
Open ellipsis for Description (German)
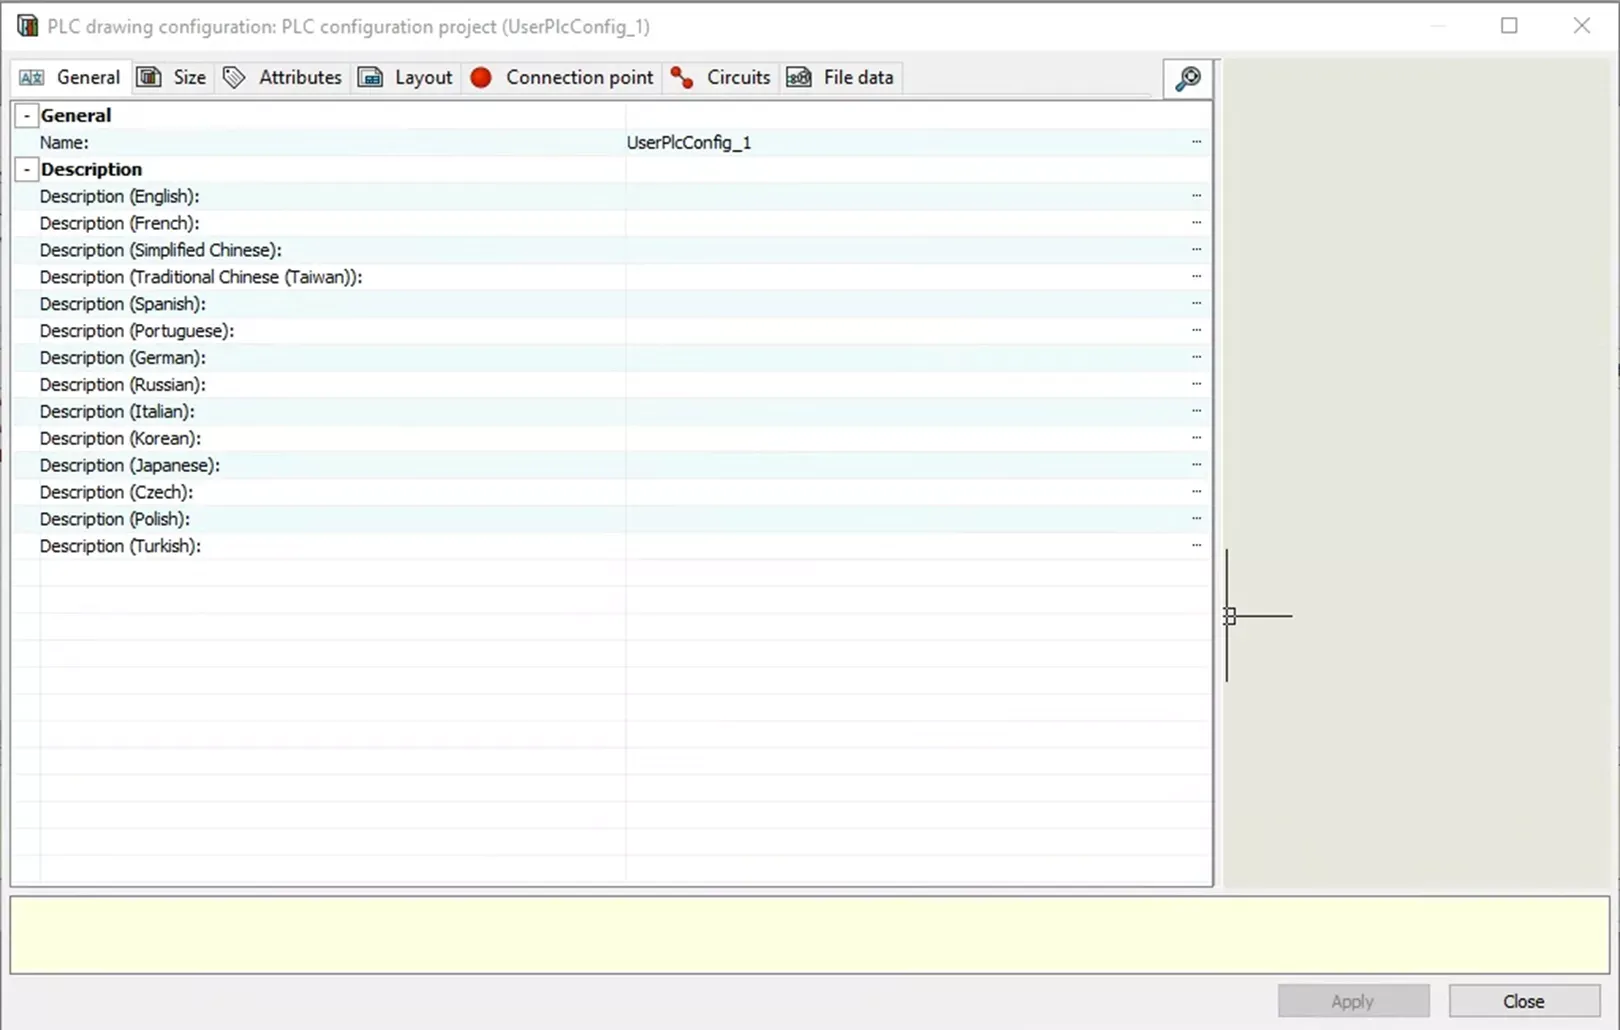1196,358
